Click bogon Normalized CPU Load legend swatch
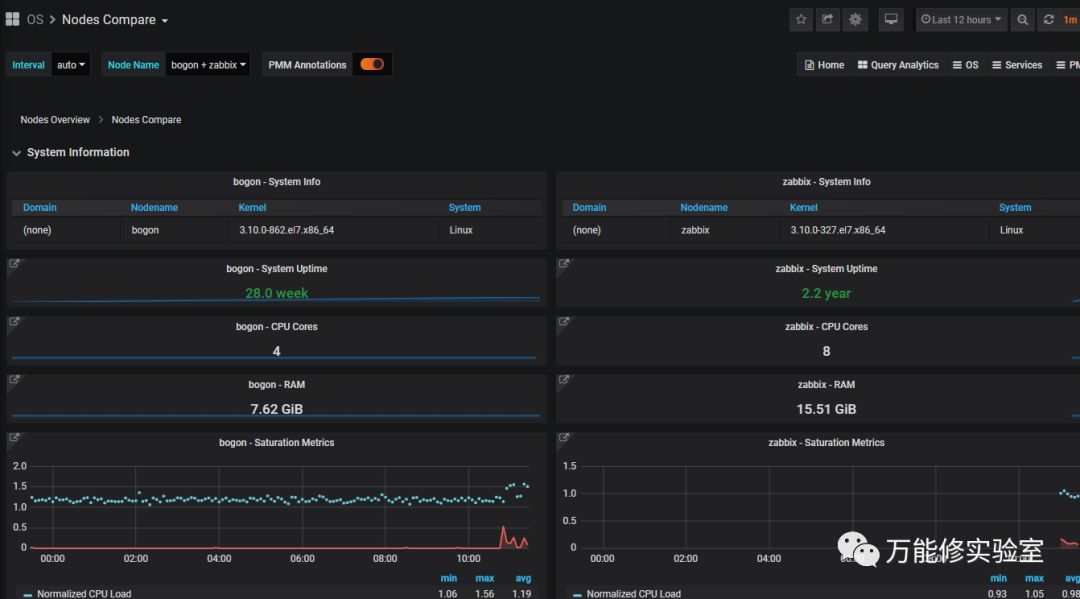This screenshot has width=1080, height=599. click(x=28, y=593)
